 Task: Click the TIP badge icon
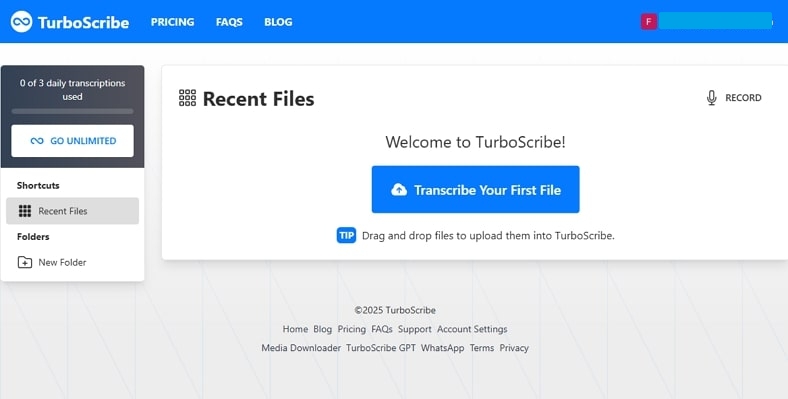click(x=346, y=235)
